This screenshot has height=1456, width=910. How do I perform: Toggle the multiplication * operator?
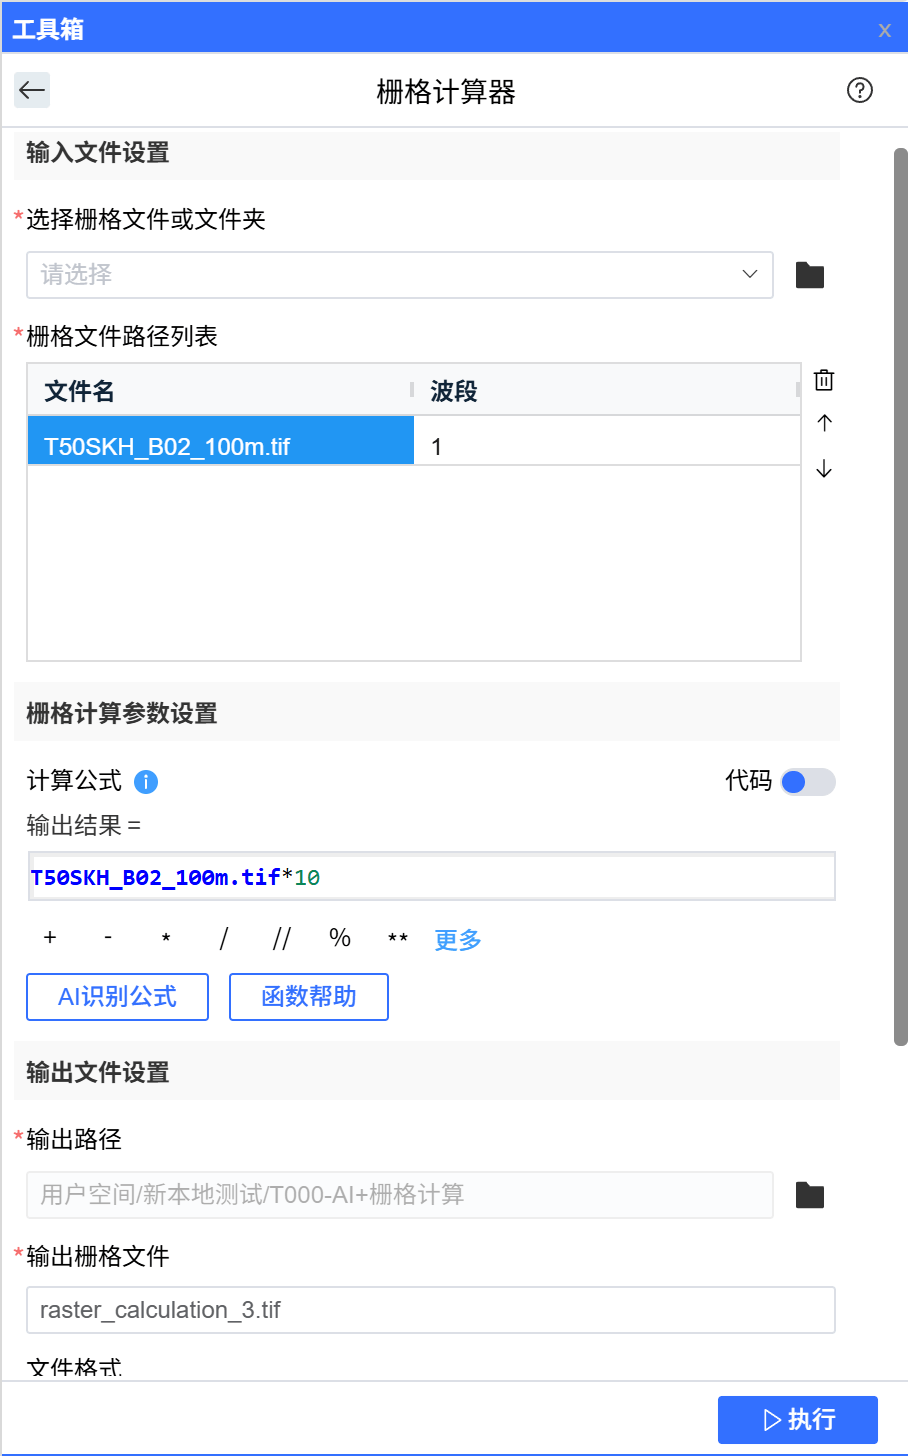pyautogui.click(x=164, y=938)
